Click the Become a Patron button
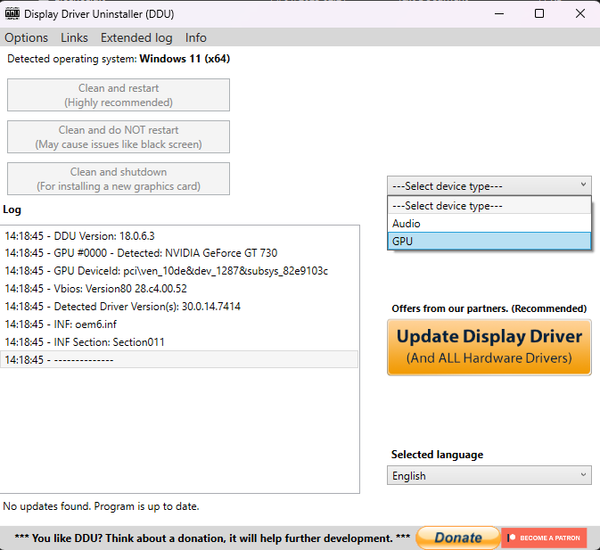The height and width of the screenshot is (550, 600). 544,537
